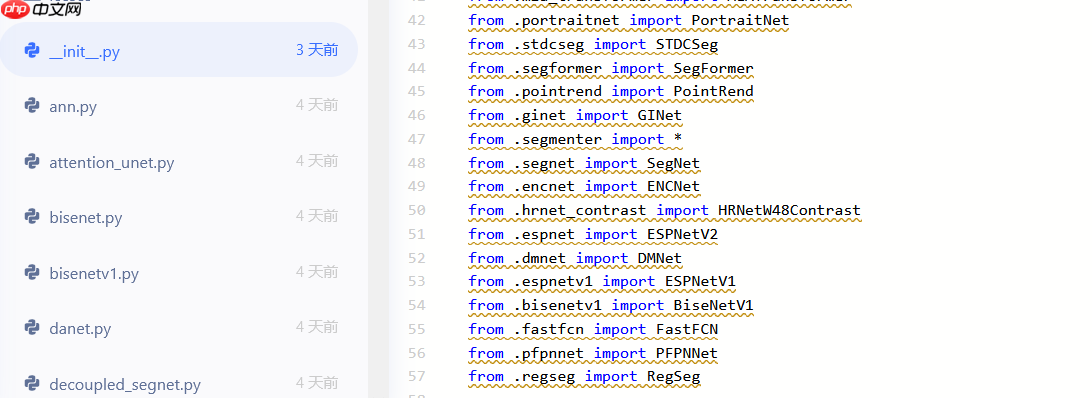This screenshot has height=398, width=1092.
Task: Open the ann.py file
Action: (x=179, y=105)
